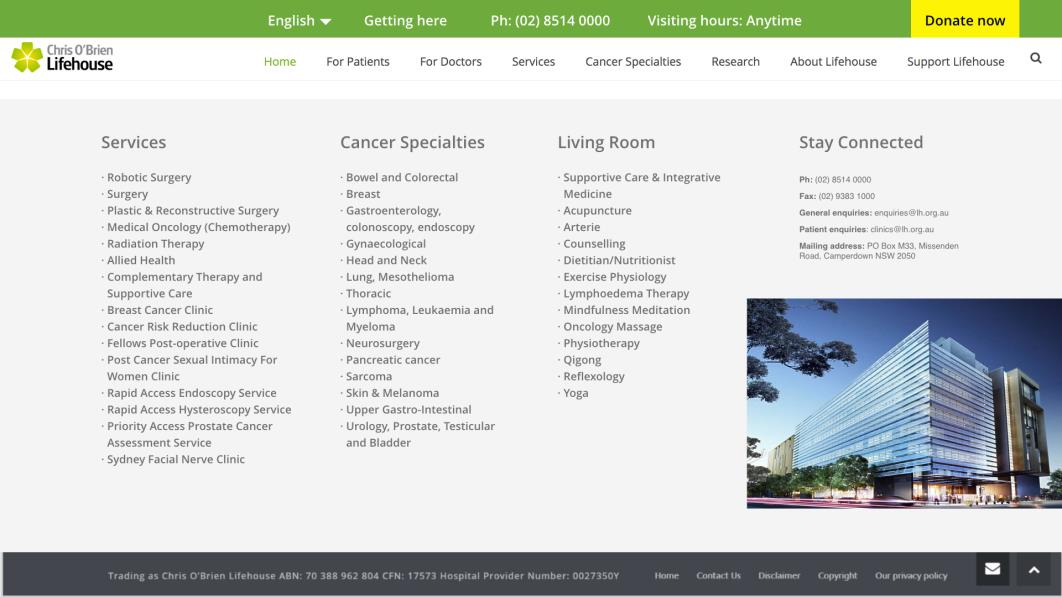Open the Thoracic link

coord(368,293)
